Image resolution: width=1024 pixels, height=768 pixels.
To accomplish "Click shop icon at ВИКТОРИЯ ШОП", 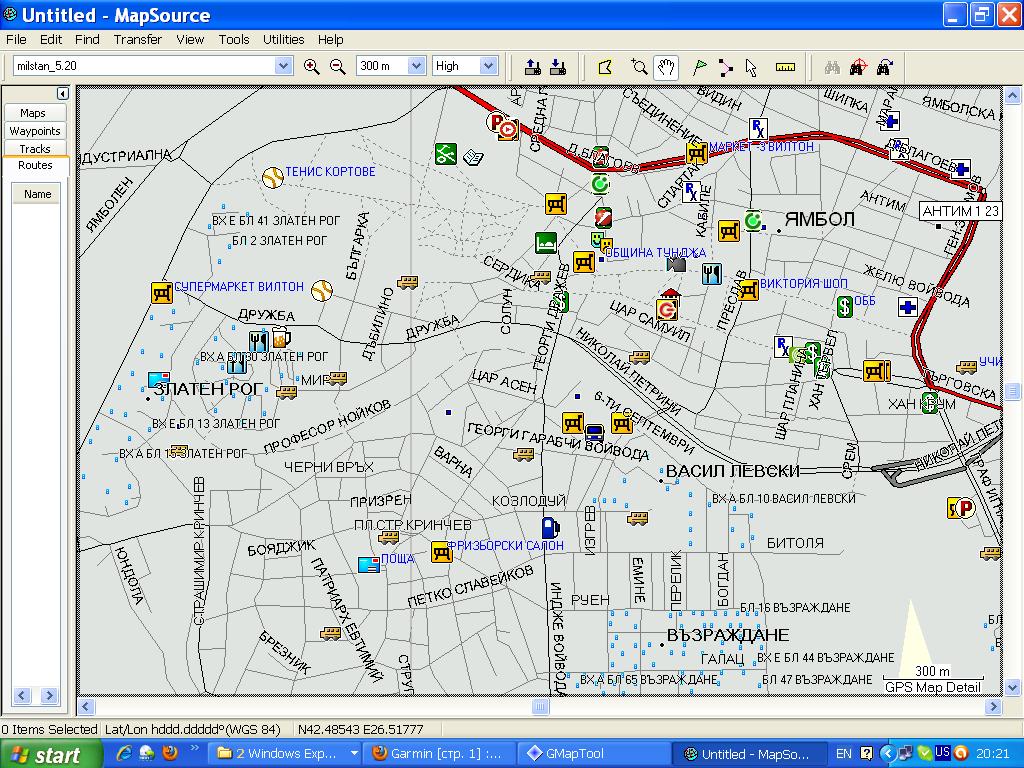I will click(x=748, y=289).
